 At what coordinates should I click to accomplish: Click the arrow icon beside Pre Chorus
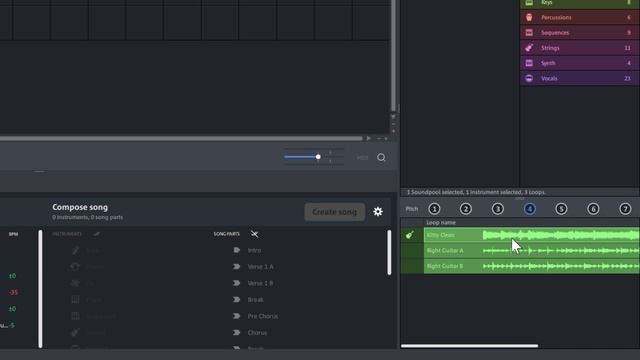(x=236, y=316)
